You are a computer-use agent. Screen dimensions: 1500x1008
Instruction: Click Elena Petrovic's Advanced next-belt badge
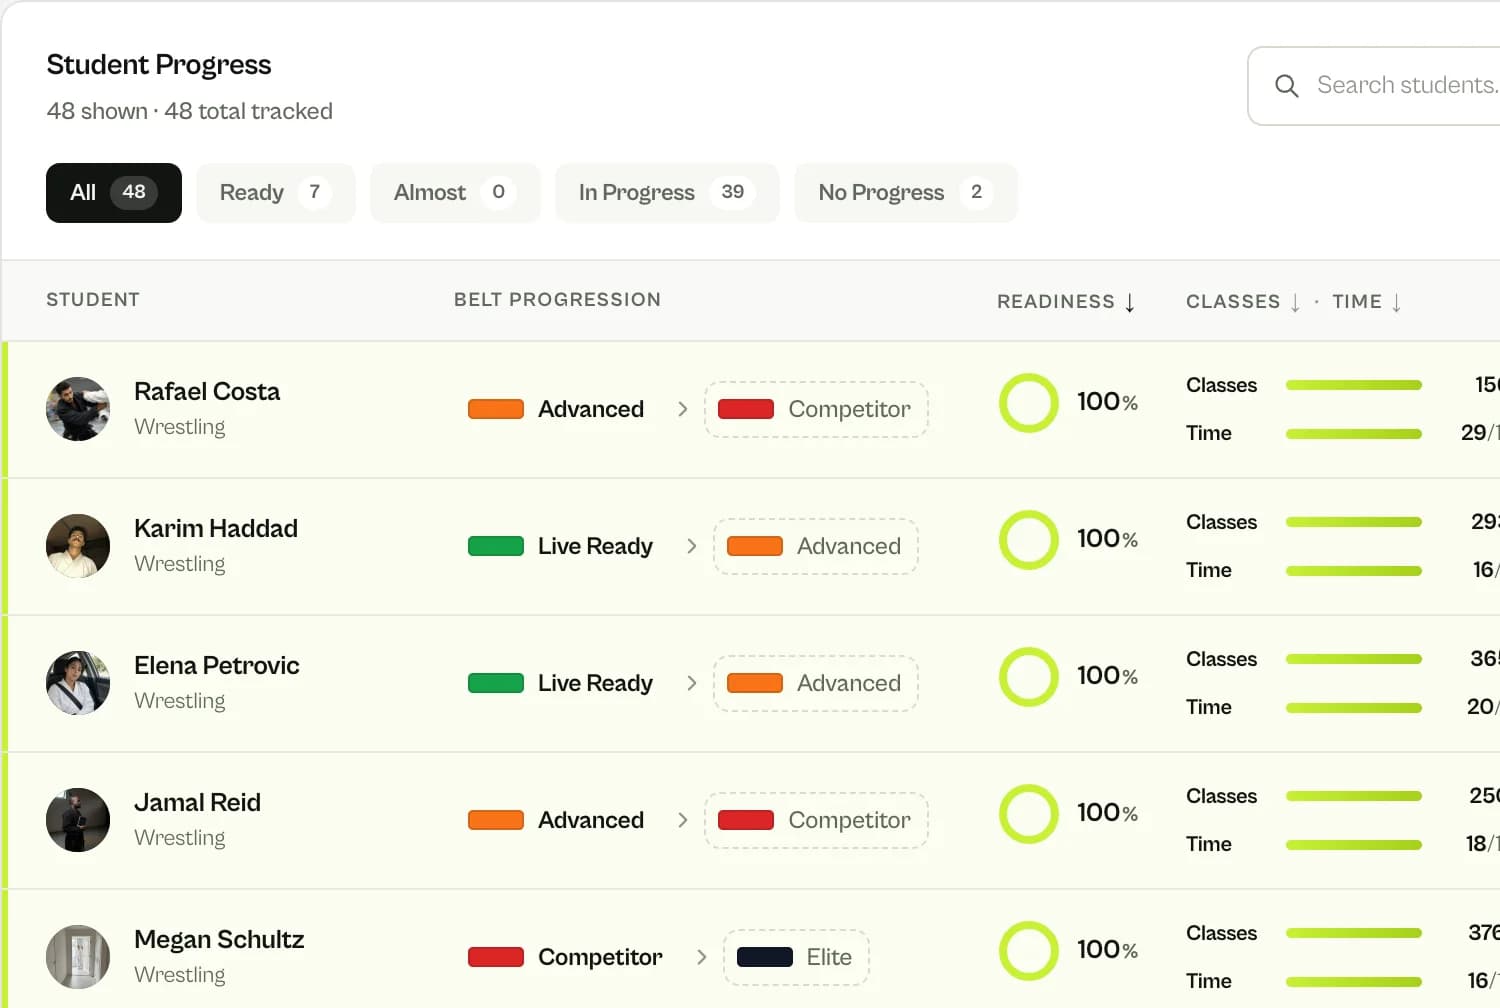pyautogui.click(x=816, y=683)
